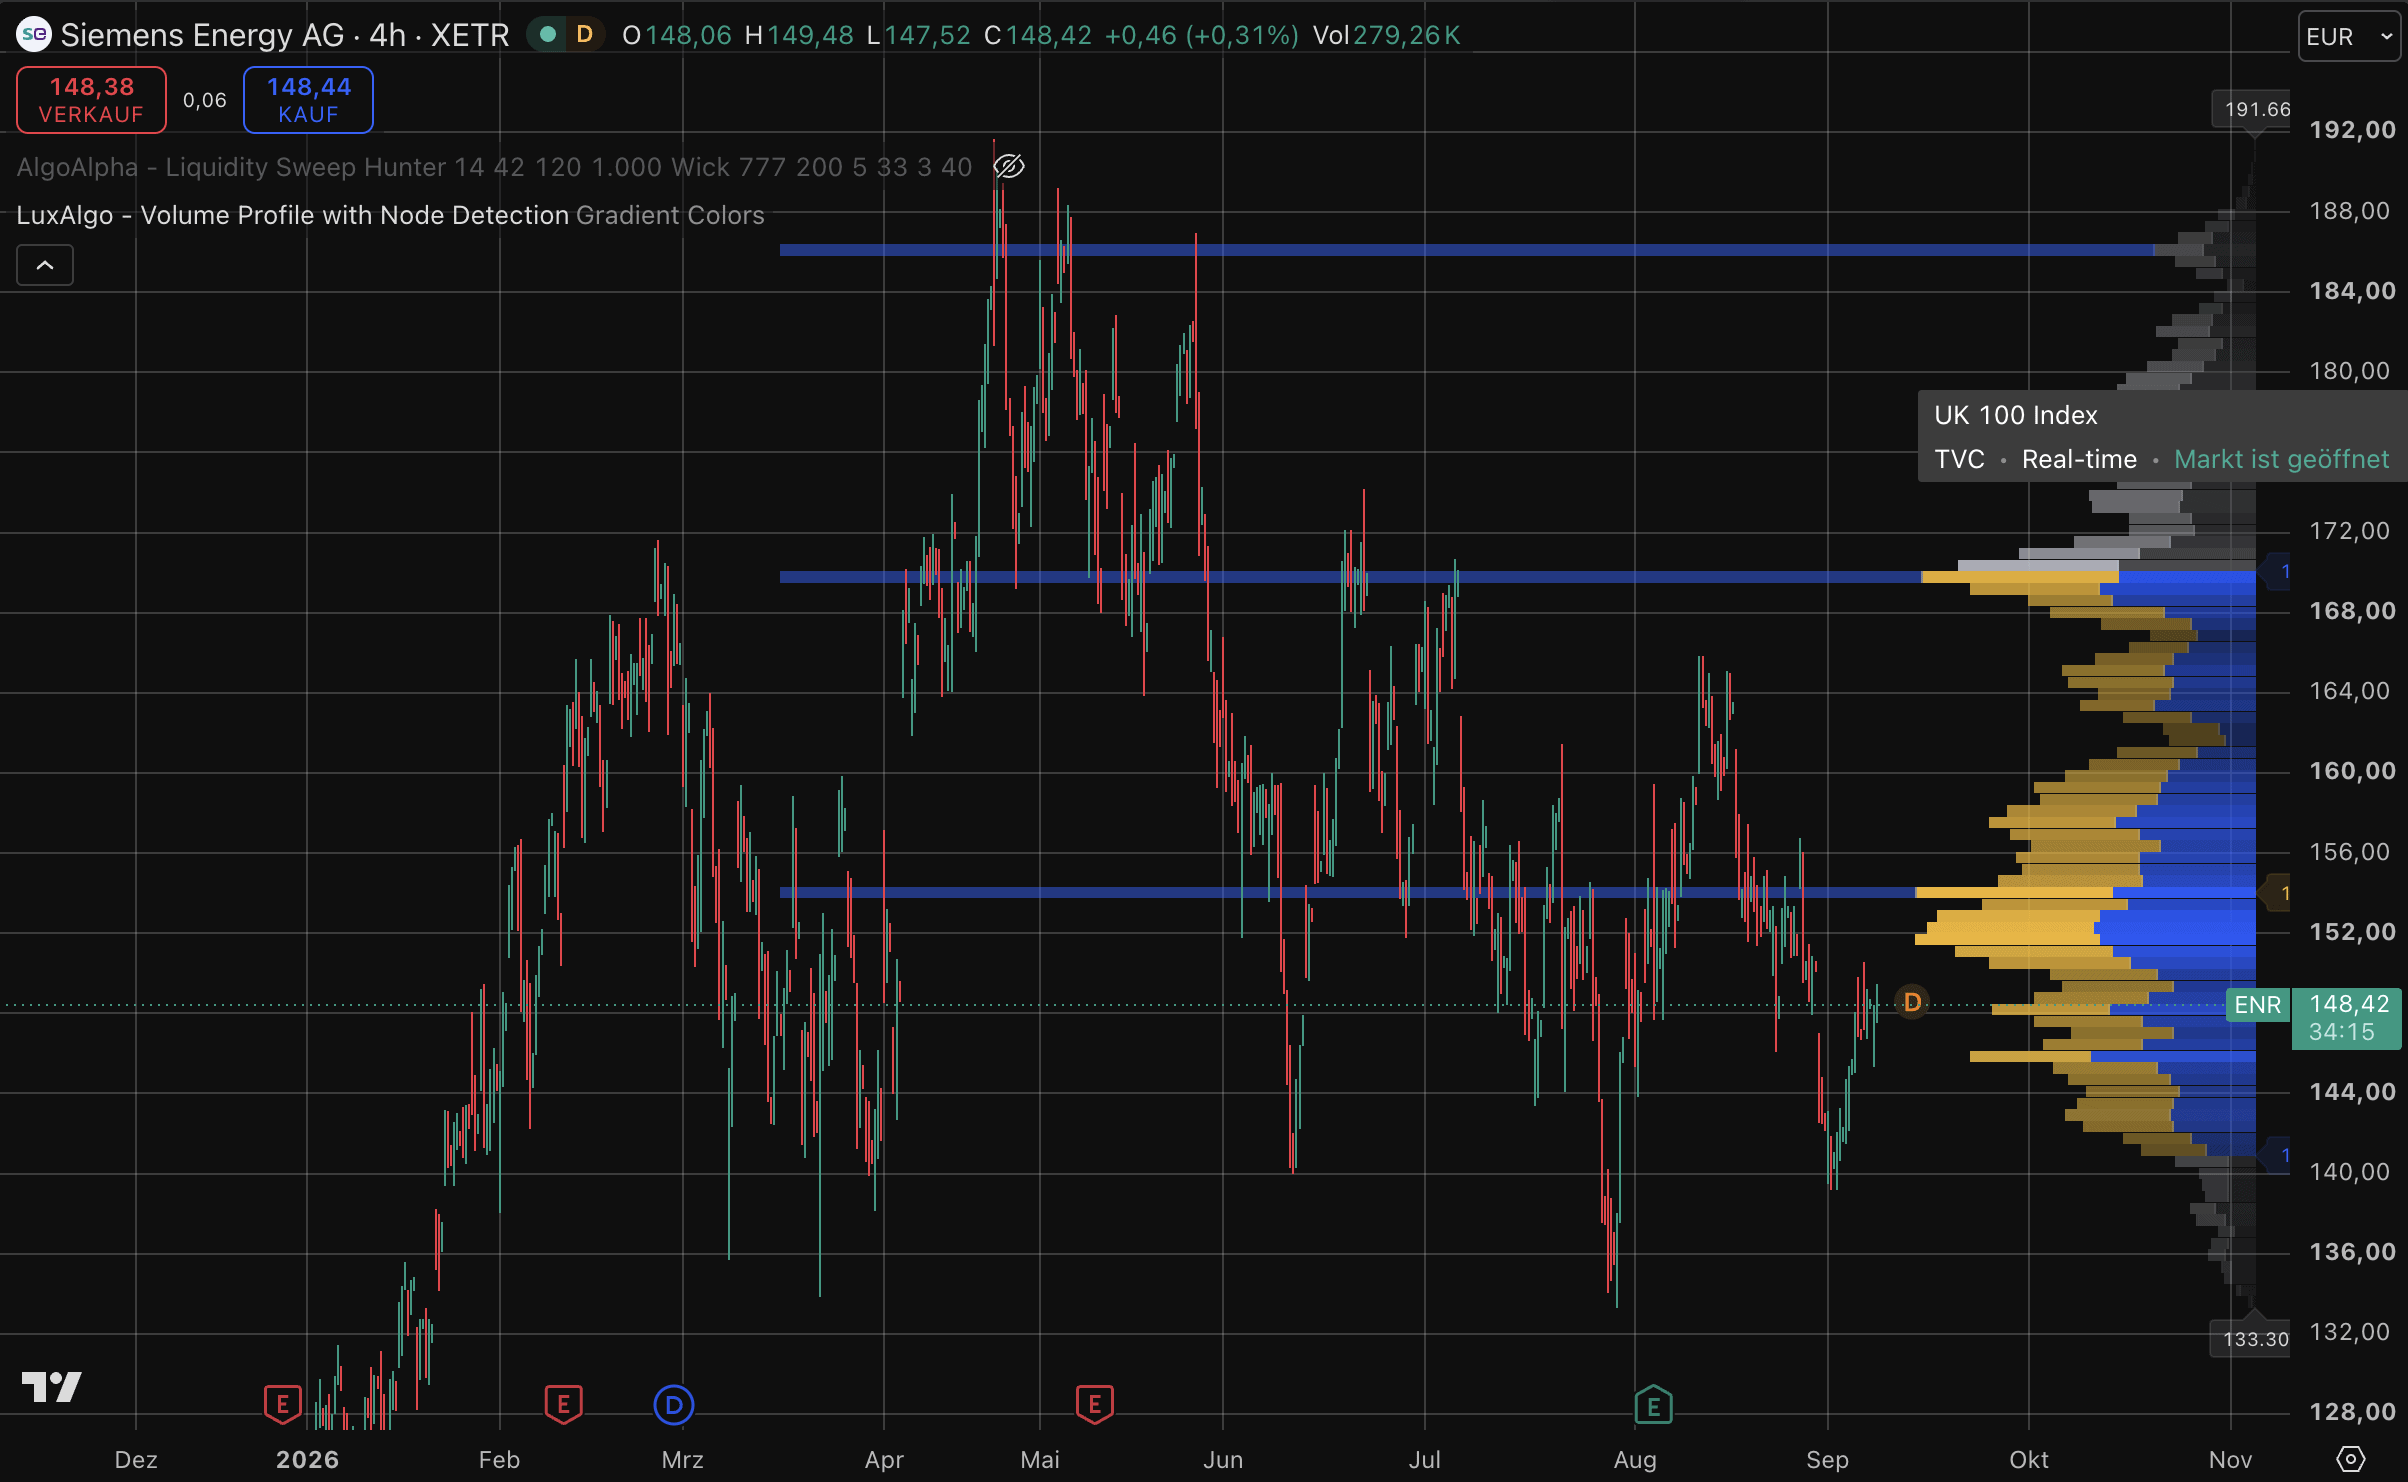
Task: Open chart settings gear on the time axis
Action: click(2350, 1459)
